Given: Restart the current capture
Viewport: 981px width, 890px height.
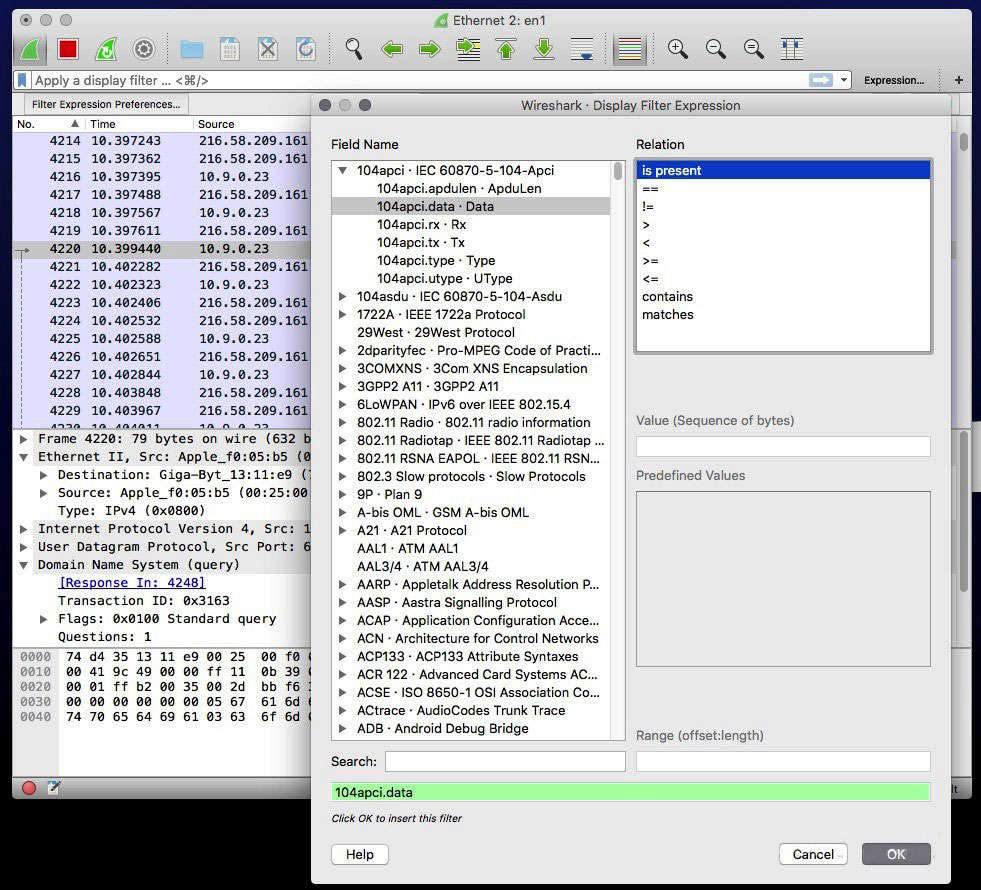Looking at the screenshot, I should coord(106,49).
